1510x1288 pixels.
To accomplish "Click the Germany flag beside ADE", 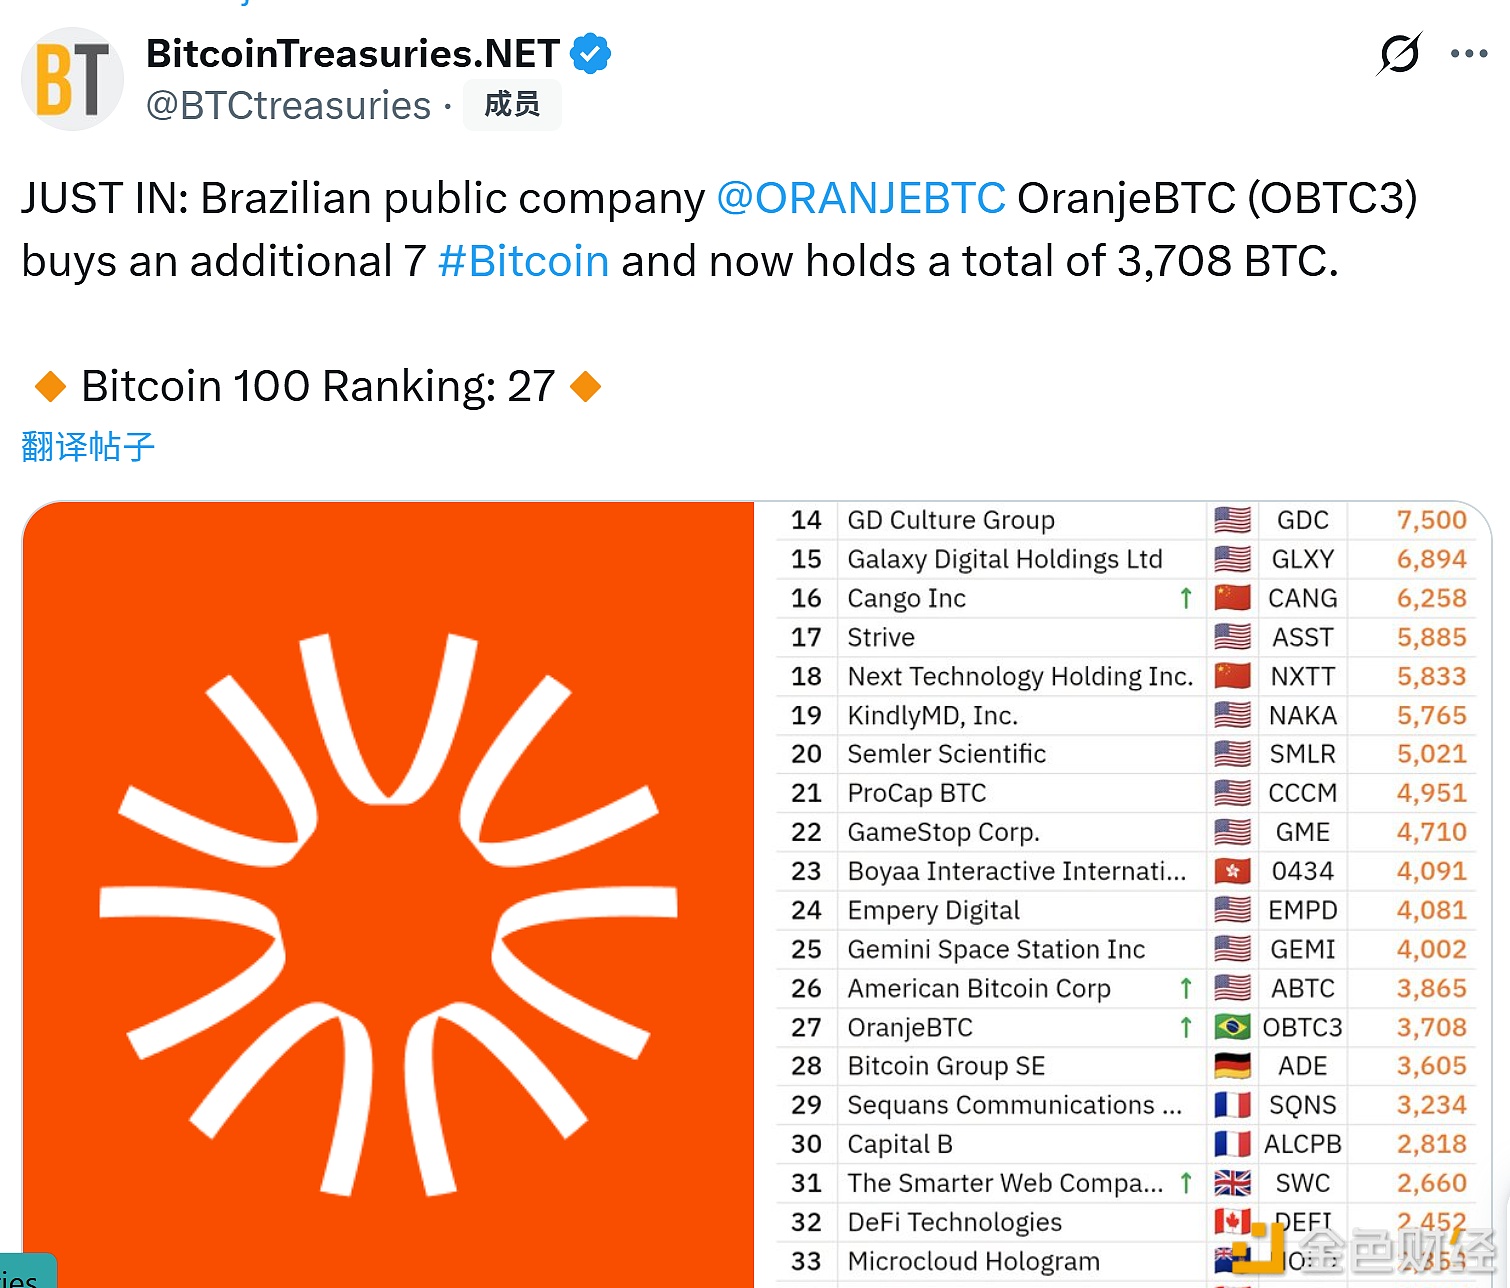I will coord(1232,1066).
